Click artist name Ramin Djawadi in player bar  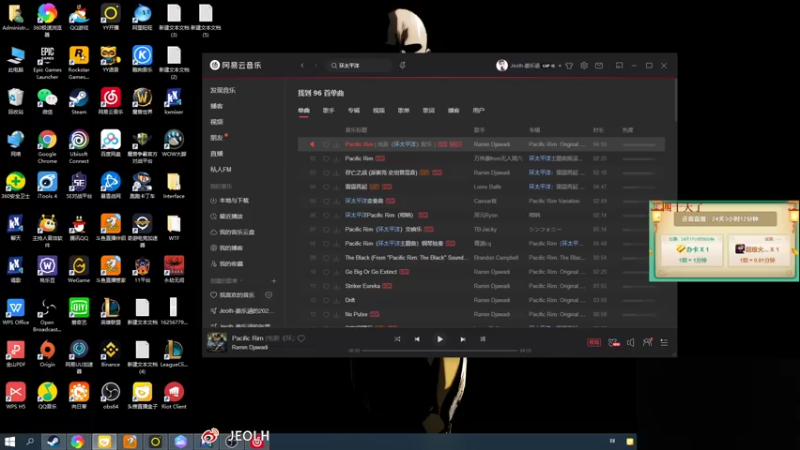(249, 347)
